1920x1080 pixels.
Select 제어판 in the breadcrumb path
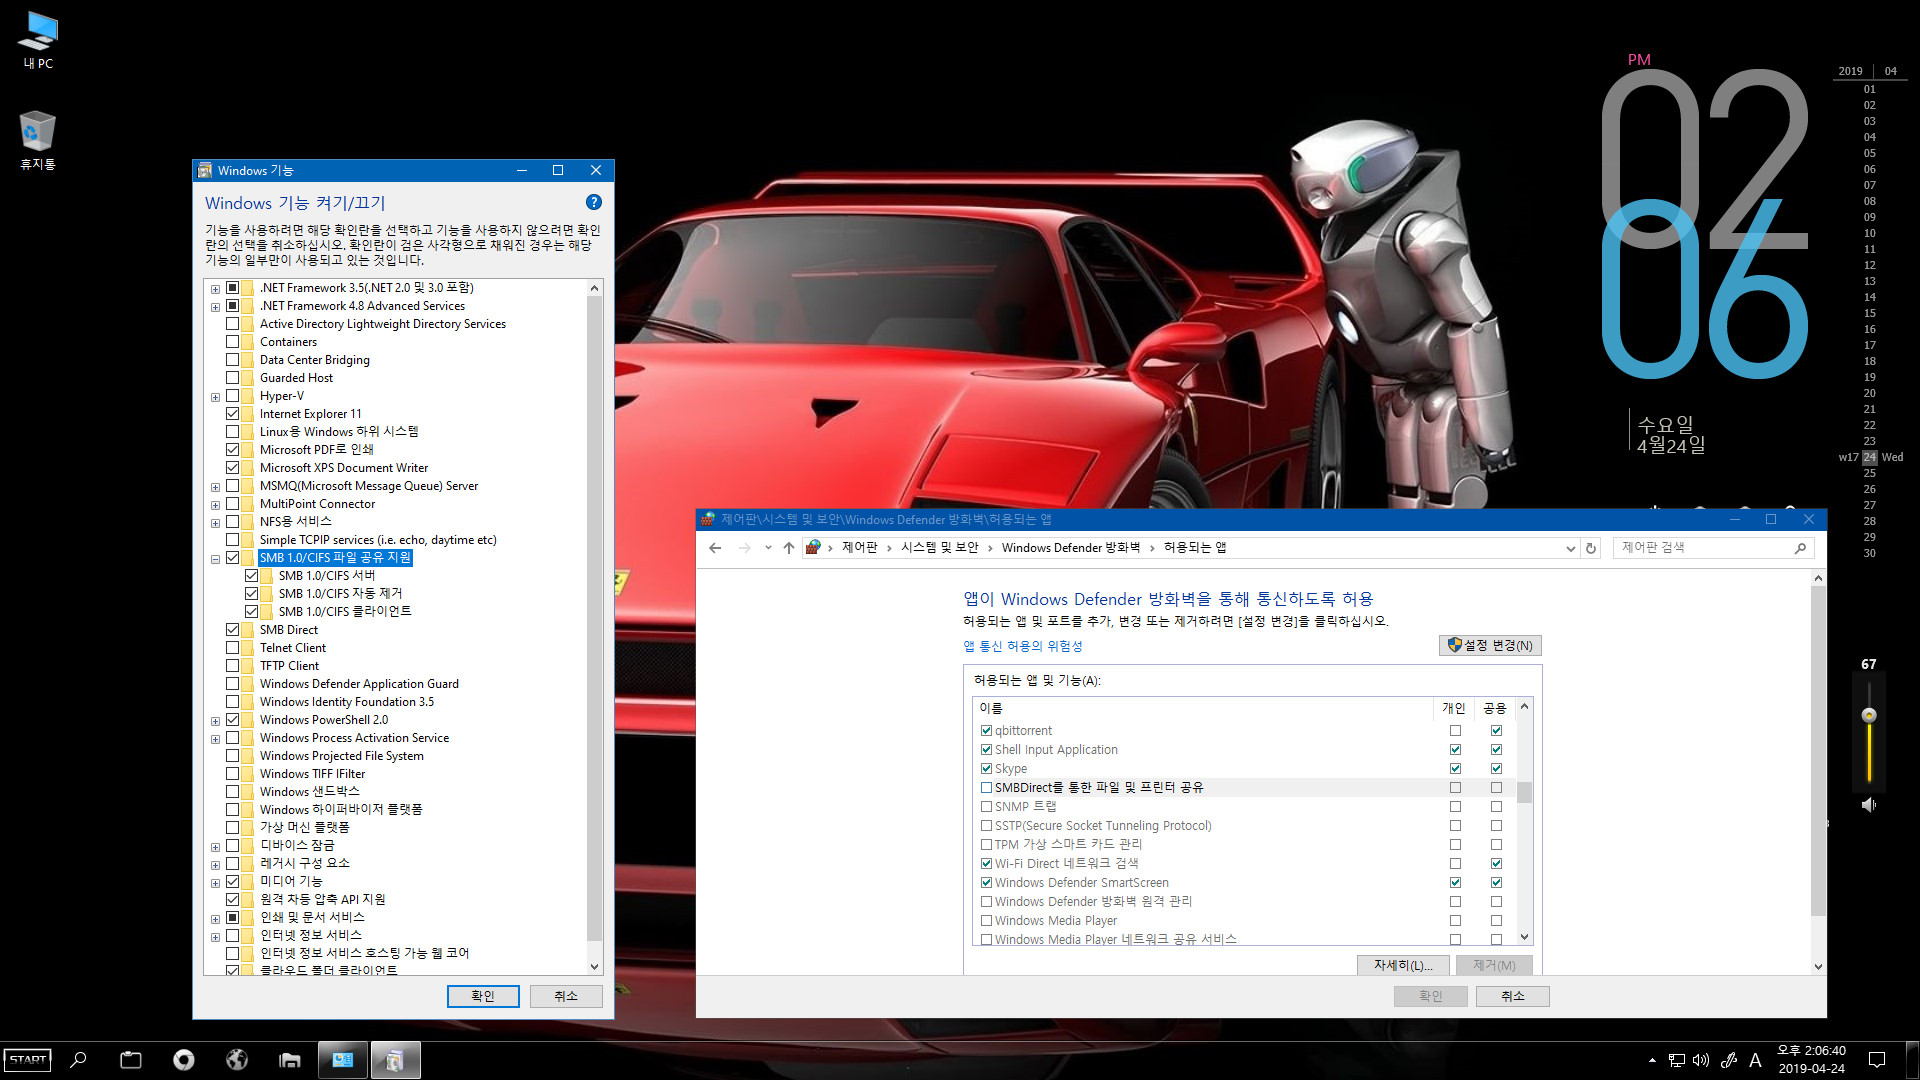coord(859,548)
